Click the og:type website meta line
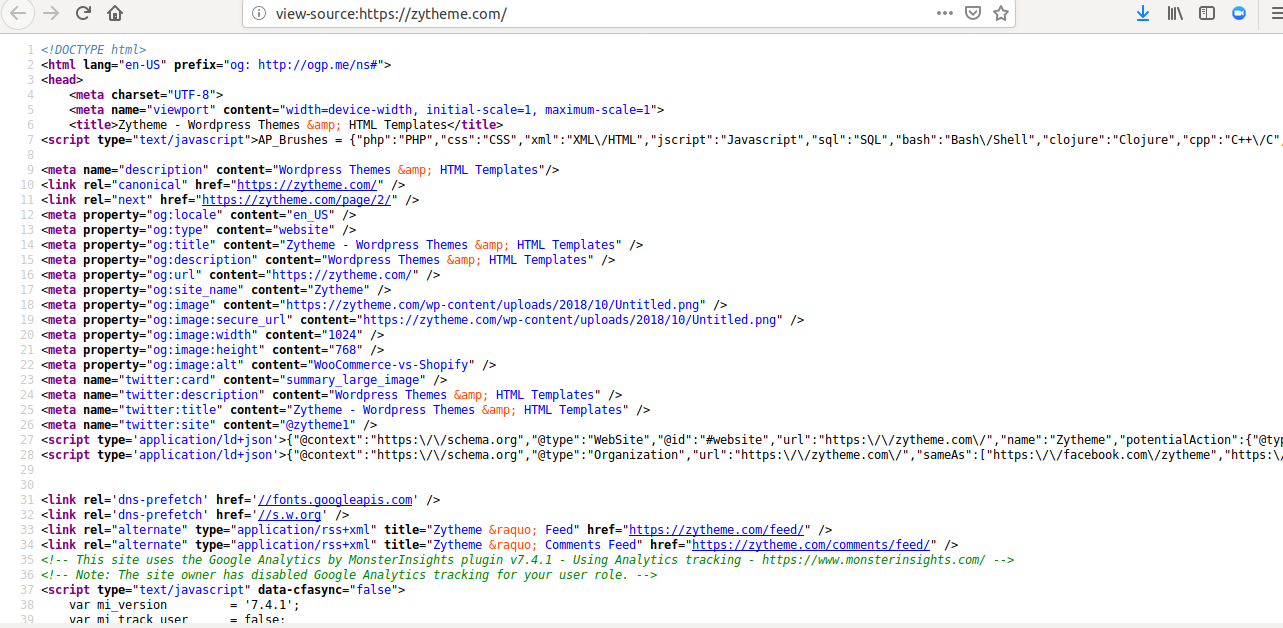1283x628 pixels. click(199, 230)
